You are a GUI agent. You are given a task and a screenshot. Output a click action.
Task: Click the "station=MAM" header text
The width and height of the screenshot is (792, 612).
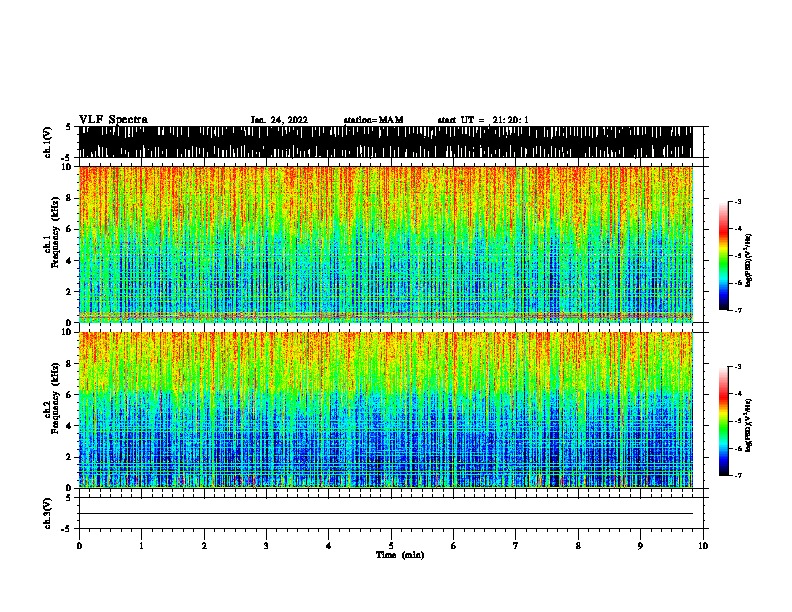373,120
